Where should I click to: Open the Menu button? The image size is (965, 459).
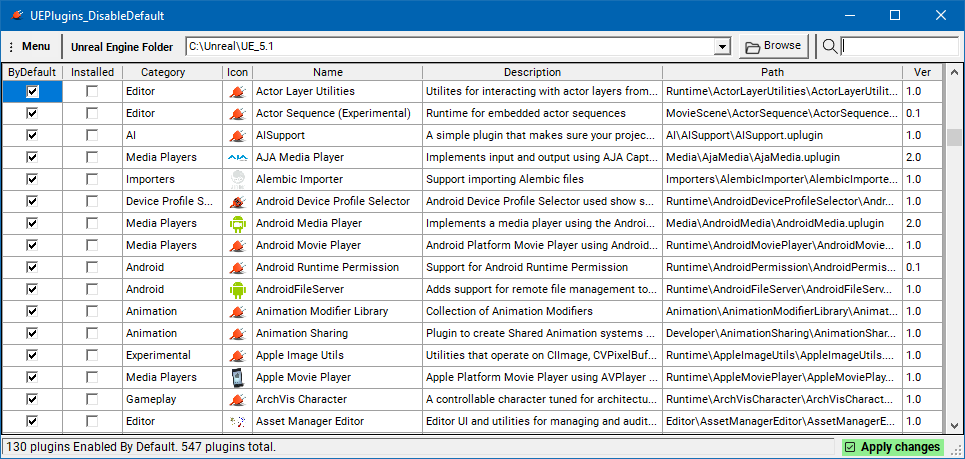click(x=29, y=46)
